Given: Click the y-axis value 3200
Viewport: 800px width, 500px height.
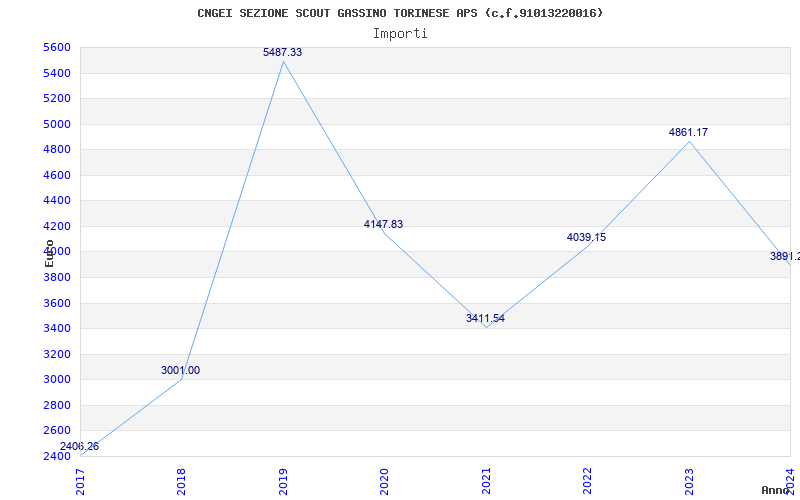Looking at the screenshot, I should point(57,355).
